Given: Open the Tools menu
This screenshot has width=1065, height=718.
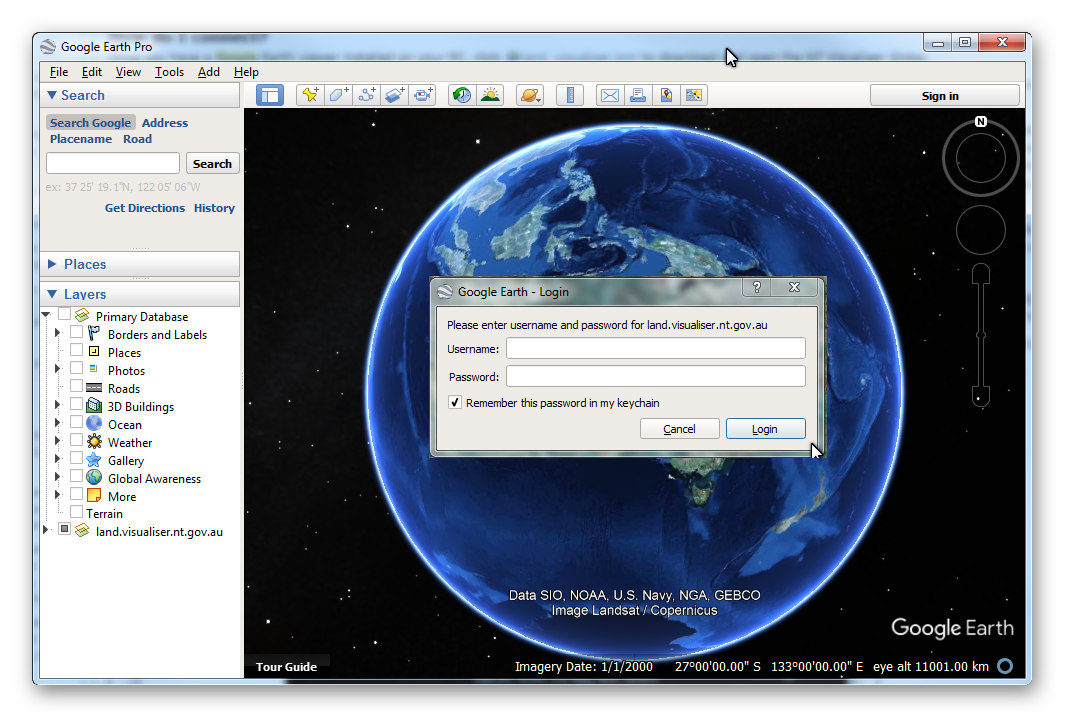Looking at the screenshot, I should pyautogui.click(x=168, y=71).
